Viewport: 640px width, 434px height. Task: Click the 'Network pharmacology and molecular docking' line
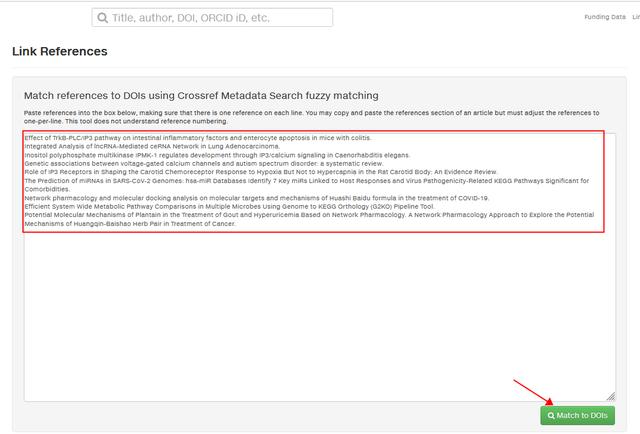click(x=257, y=198)
